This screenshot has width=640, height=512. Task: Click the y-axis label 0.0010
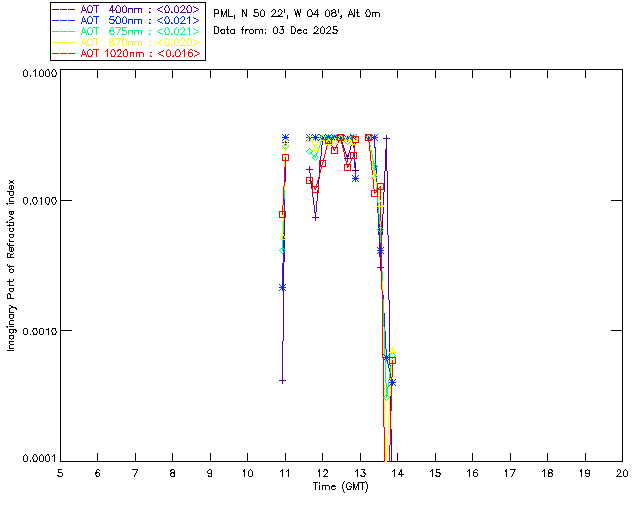pos(39,331)
